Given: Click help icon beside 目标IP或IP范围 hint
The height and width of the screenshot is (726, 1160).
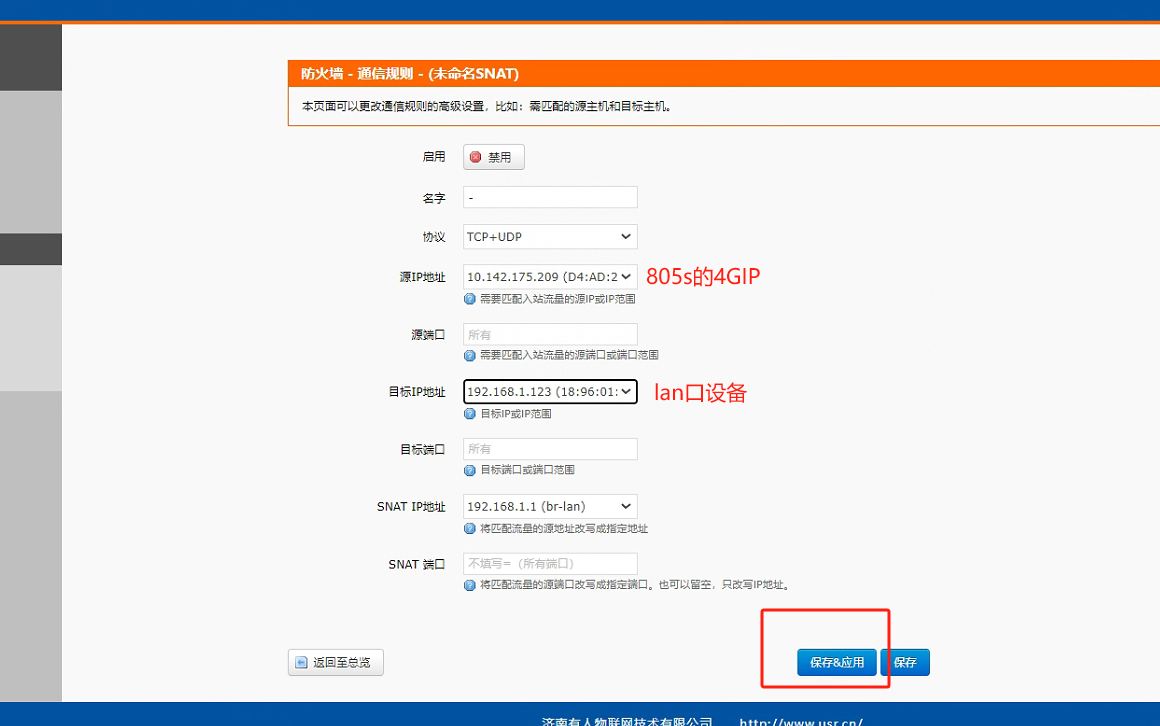Looking at the screenshot, I should click(470, 414).
